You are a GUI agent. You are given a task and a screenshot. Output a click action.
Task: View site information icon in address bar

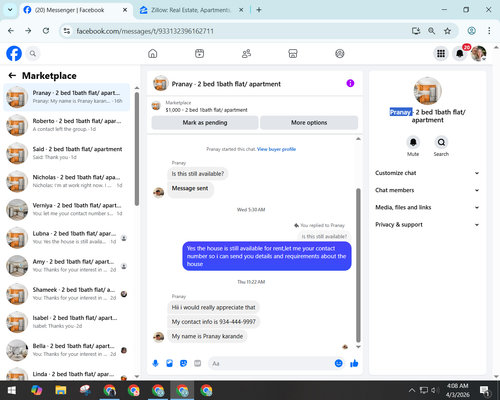[x=67, y=31]
